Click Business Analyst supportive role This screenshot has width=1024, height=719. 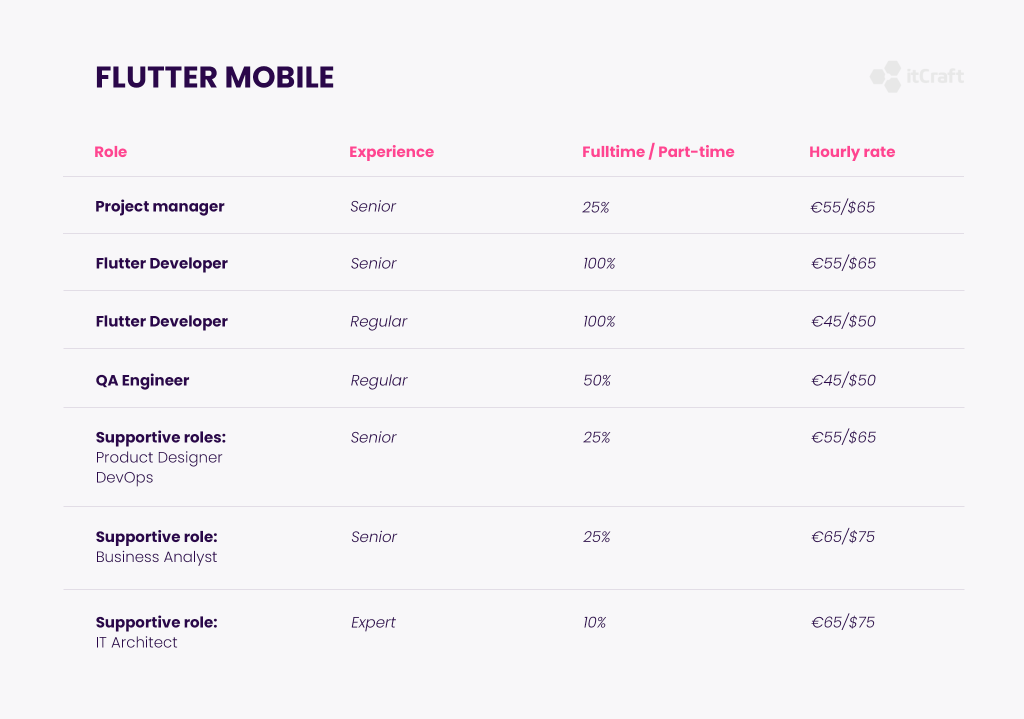pyautogui.click(x=156, y=557)
